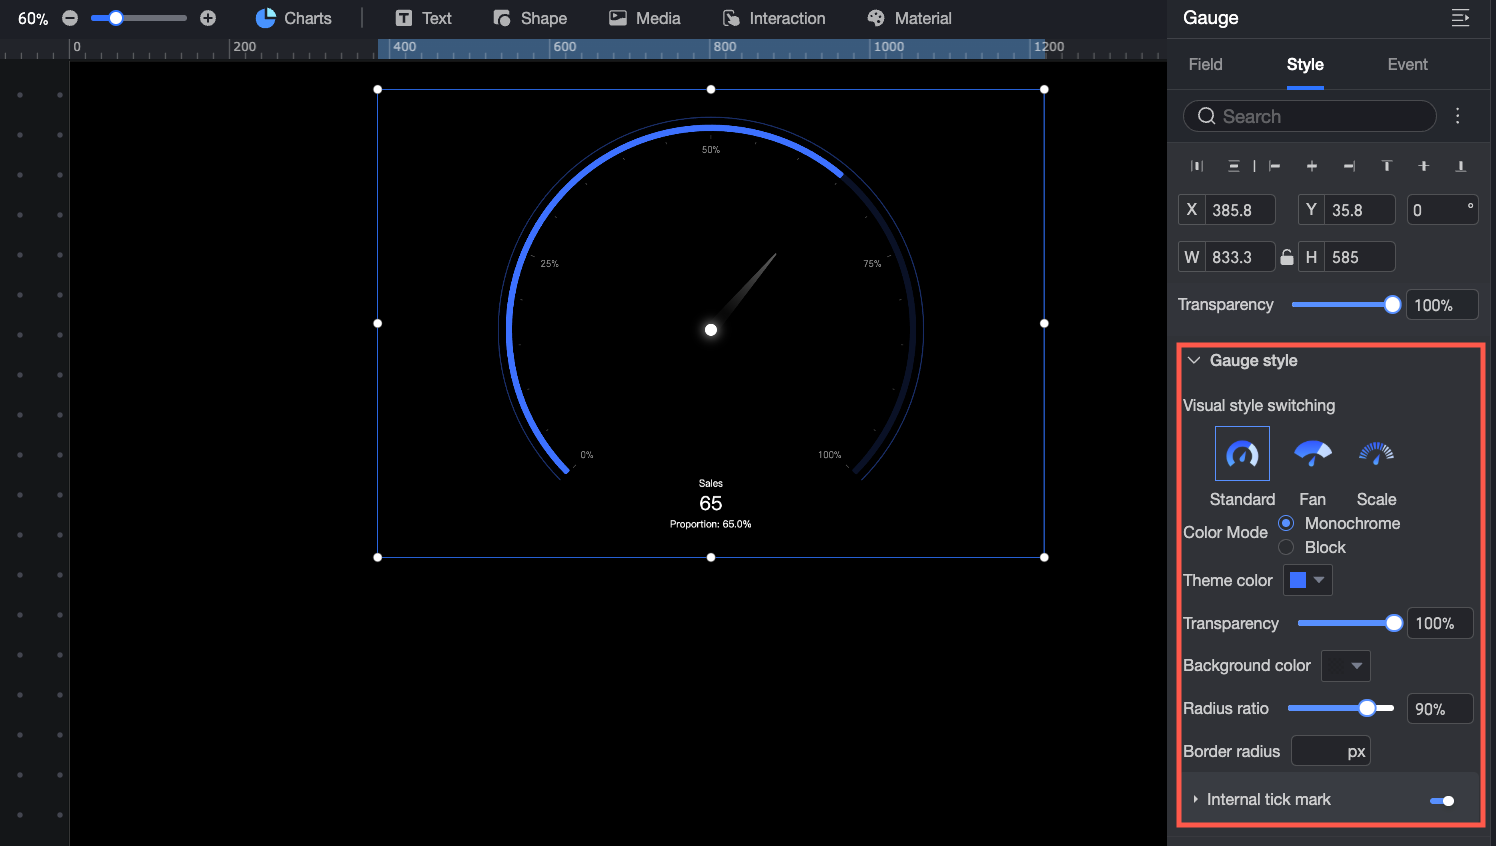Click the gauge value 65 text
This screenshot has width=1496, height=846.
point(711,503)
